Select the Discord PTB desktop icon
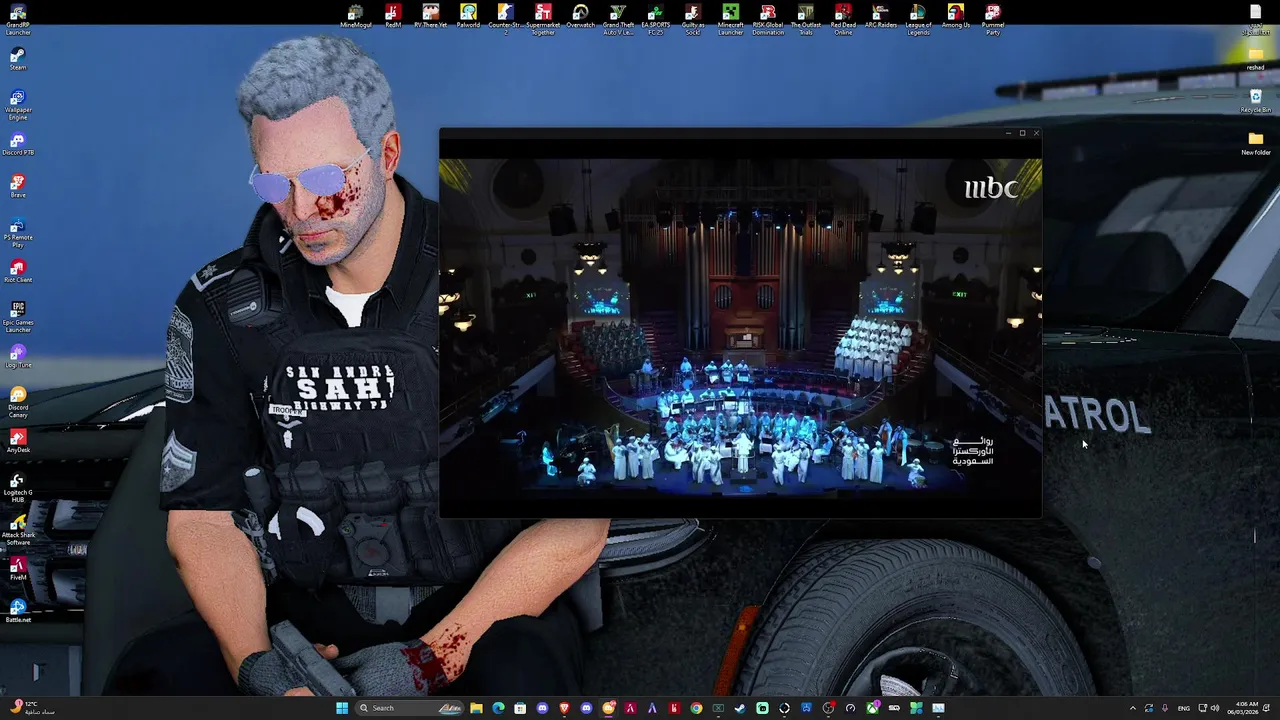Screen dimensions: 1280x720 (x=18, y=145)
